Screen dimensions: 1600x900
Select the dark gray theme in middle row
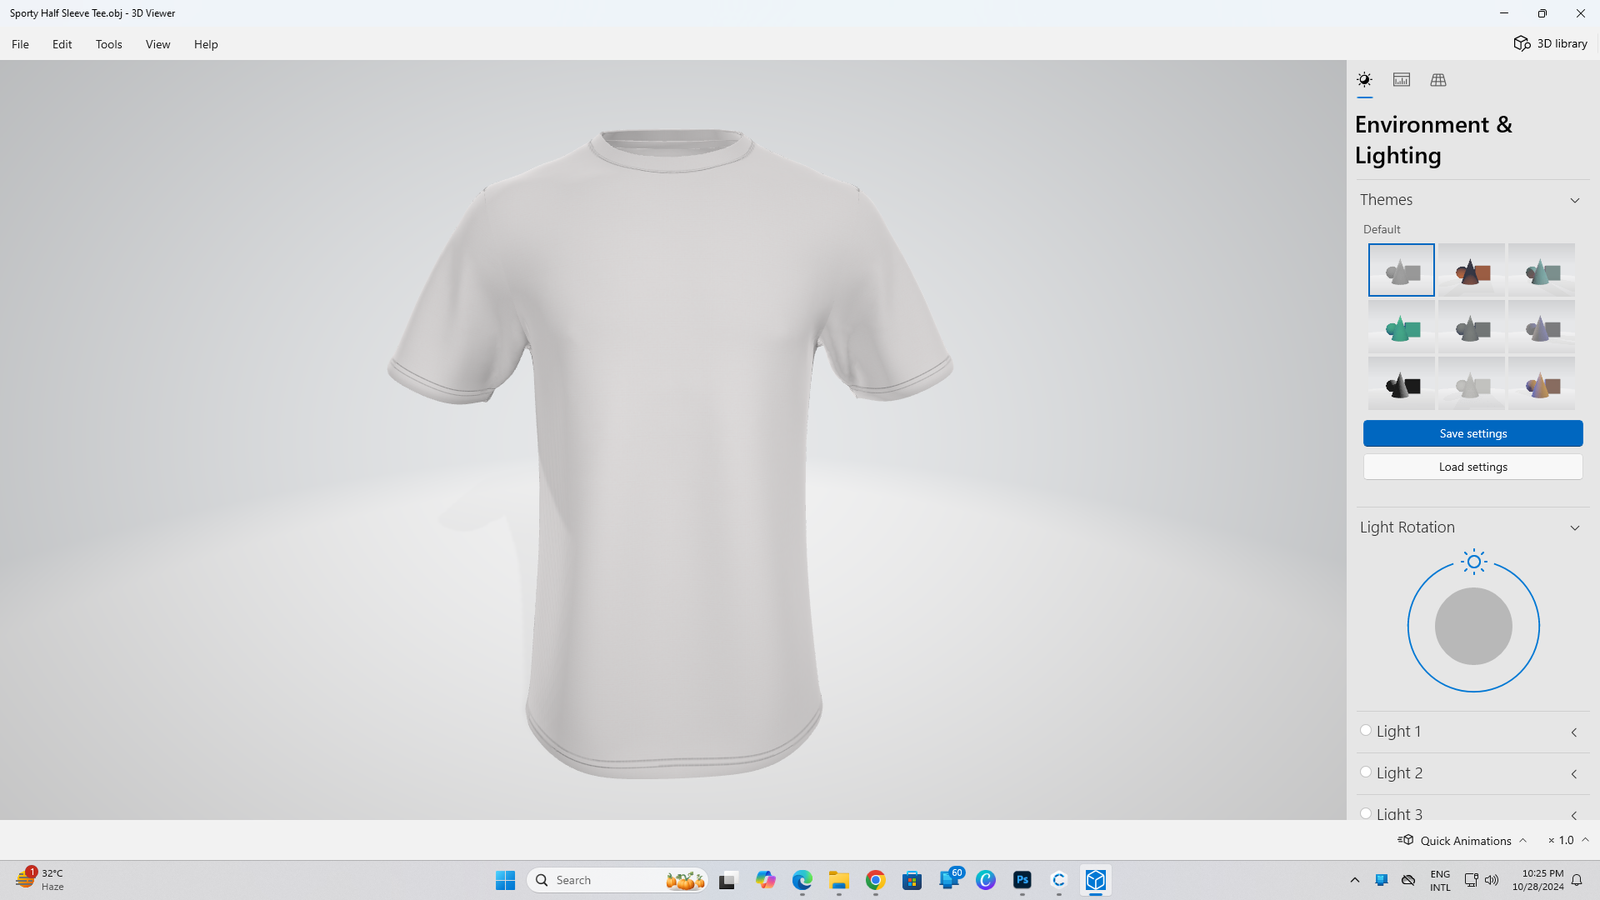(x=1471, y=327)
